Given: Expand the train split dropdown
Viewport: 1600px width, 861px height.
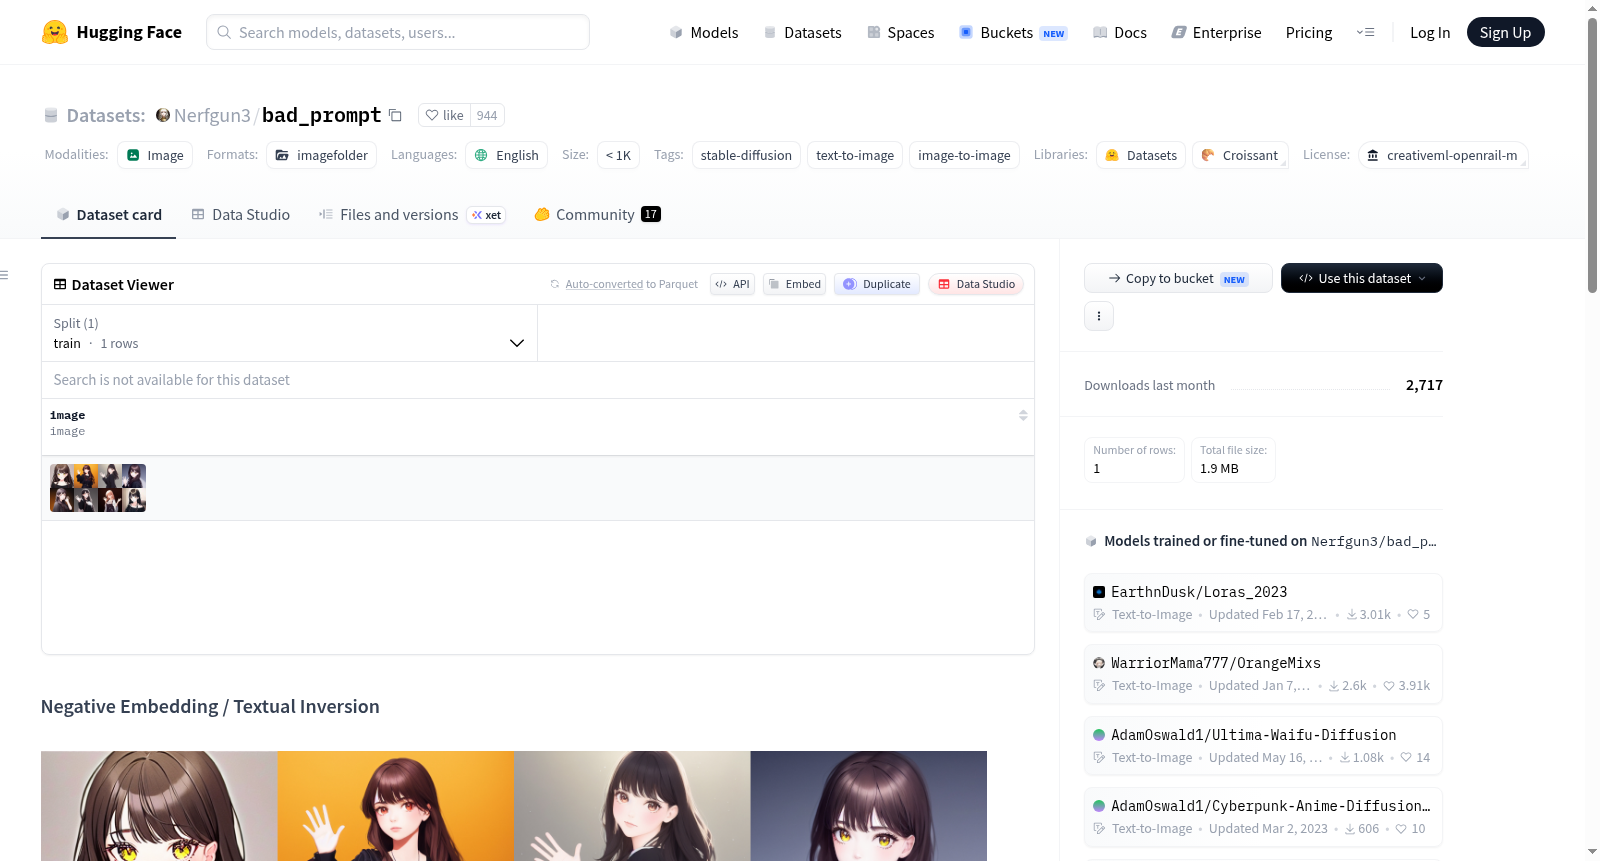Looking at the screenshot, I should click(x=289, y=333).
